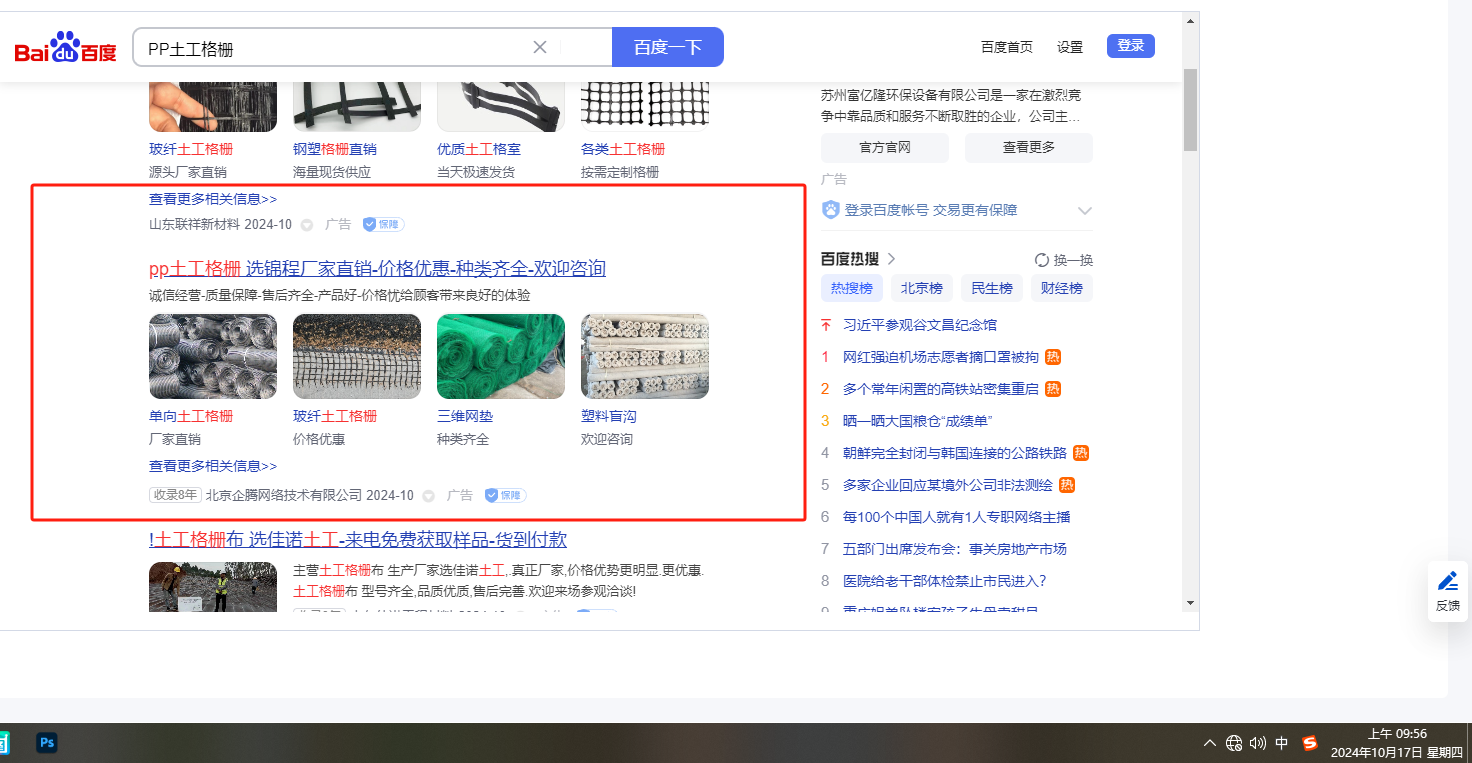Switch the 中 input language indicator

point(1282,743)
